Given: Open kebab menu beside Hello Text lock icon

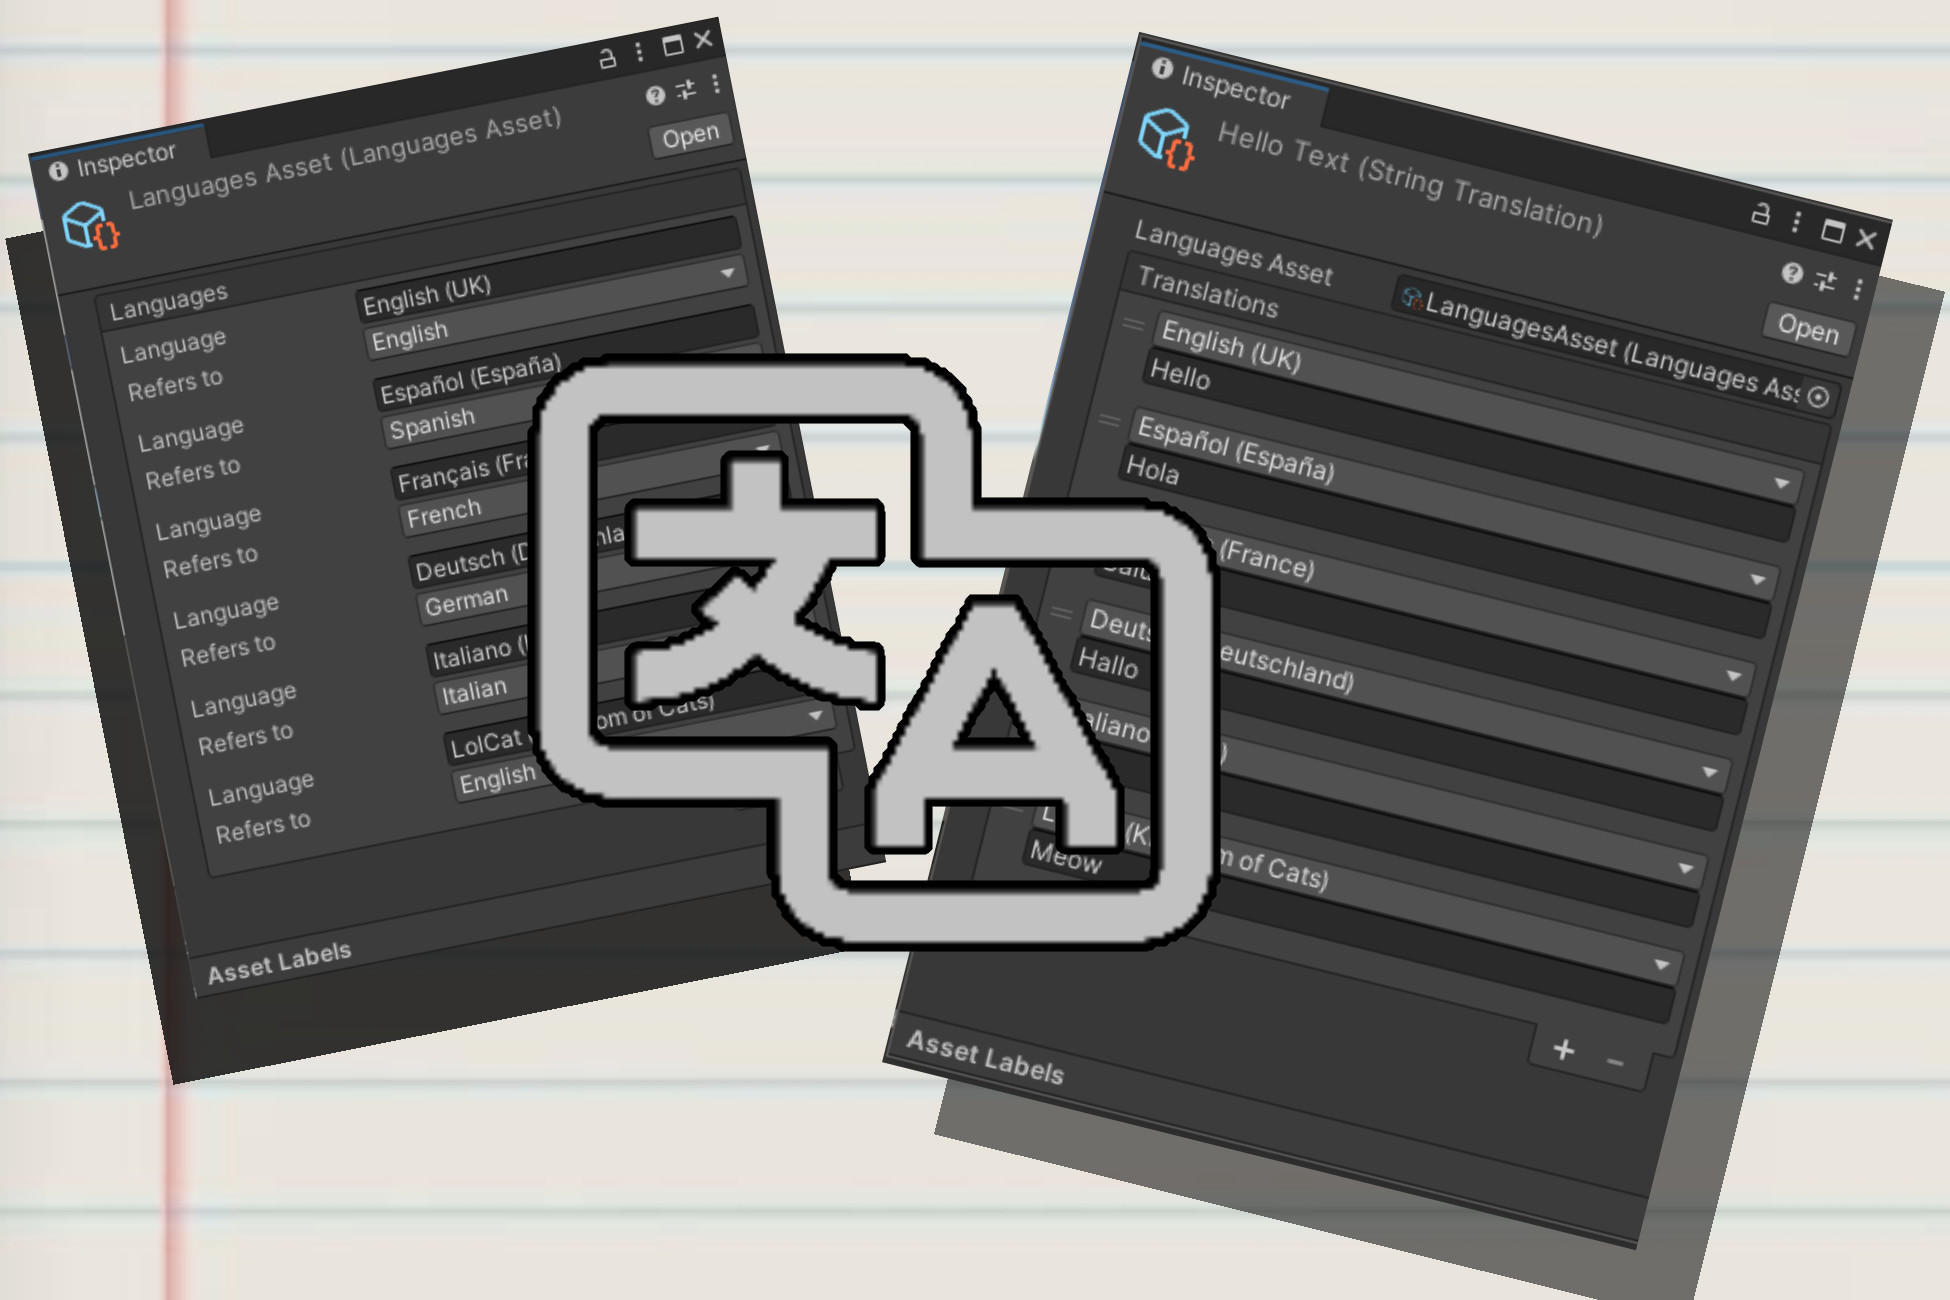Looking at the screenshot, I should (x=1796, y=221).
